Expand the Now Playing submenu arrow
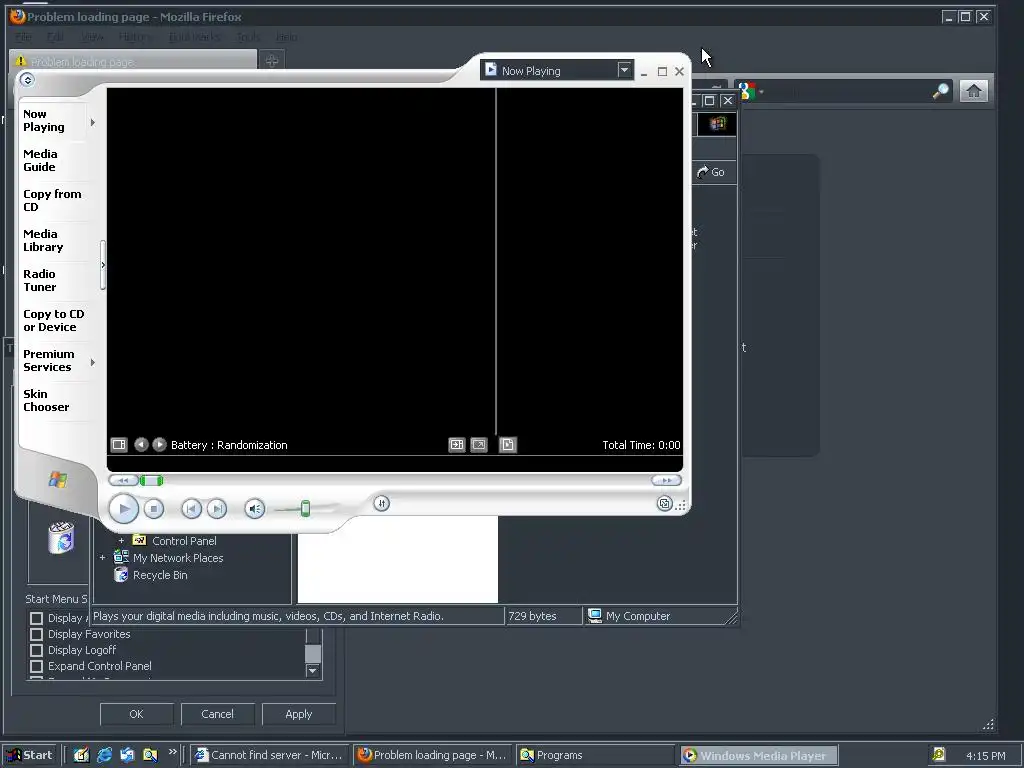1024x768 pixels. coord(93,122)
